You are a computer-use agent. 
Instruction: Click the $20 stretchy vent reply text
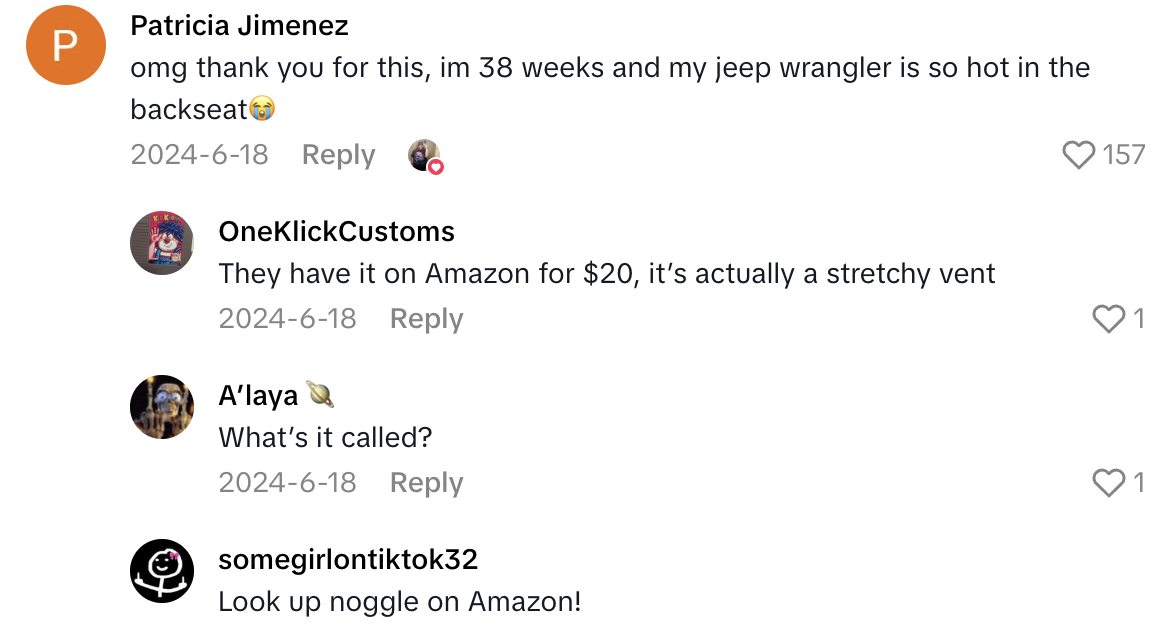[x=605, y=274]
